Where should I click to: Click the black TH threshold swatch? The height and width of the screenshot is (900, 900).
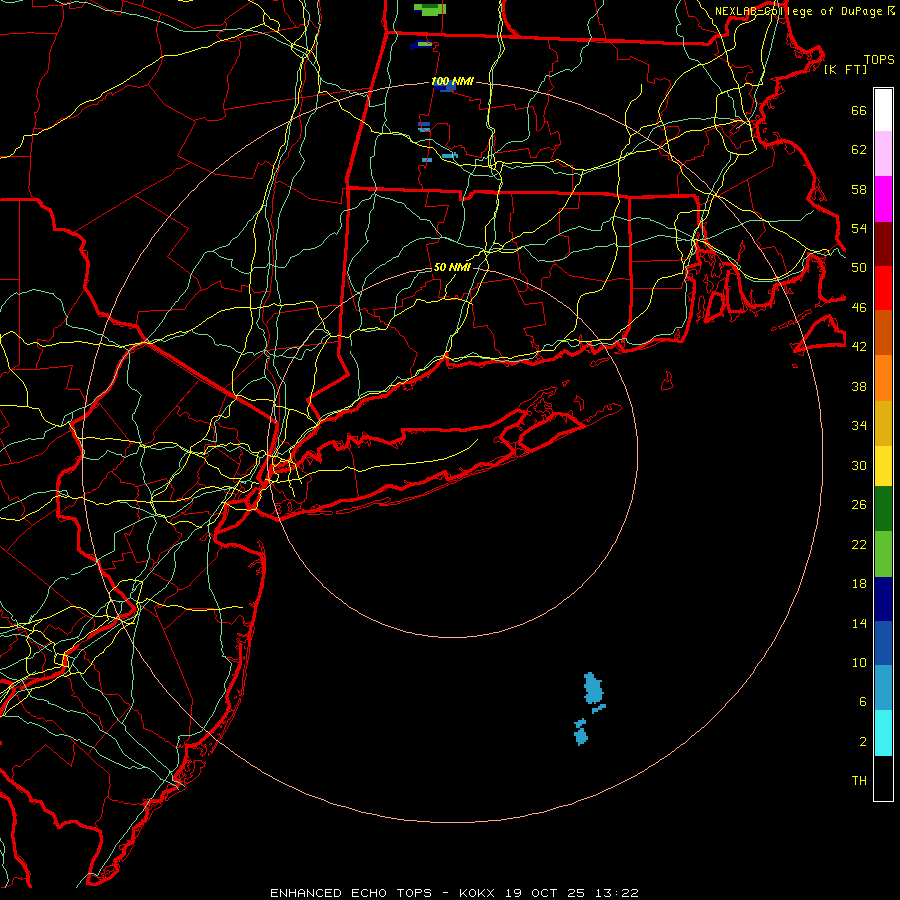click(883, 778)
